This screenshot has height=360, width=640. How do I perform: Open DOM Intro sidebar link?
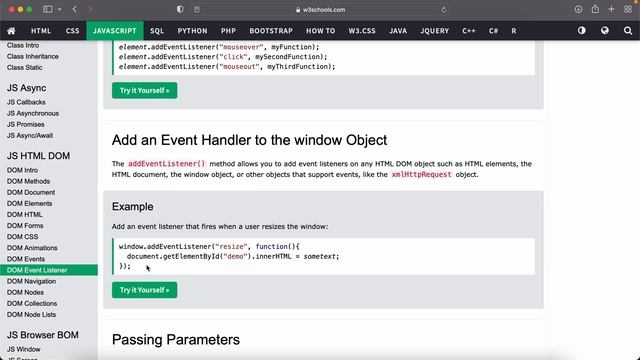pyautogui.click(x=22, y=170)
